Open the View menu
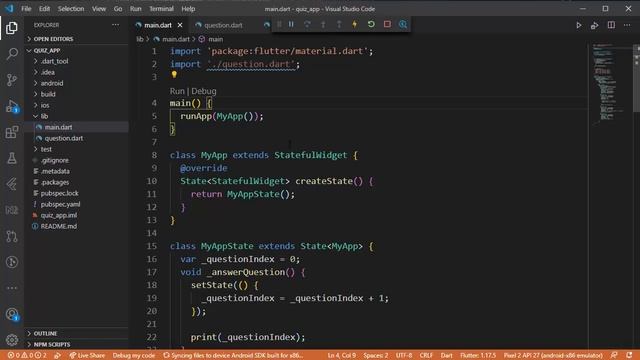Image resolution: width=640 pixels, height=360 pixels. pos(99,9)
